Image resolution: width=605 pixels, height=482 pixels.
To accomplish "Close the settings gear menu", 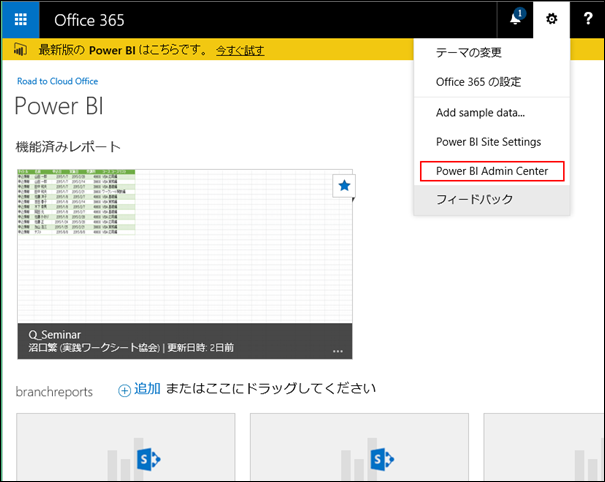I will click(x=551, y=19).
